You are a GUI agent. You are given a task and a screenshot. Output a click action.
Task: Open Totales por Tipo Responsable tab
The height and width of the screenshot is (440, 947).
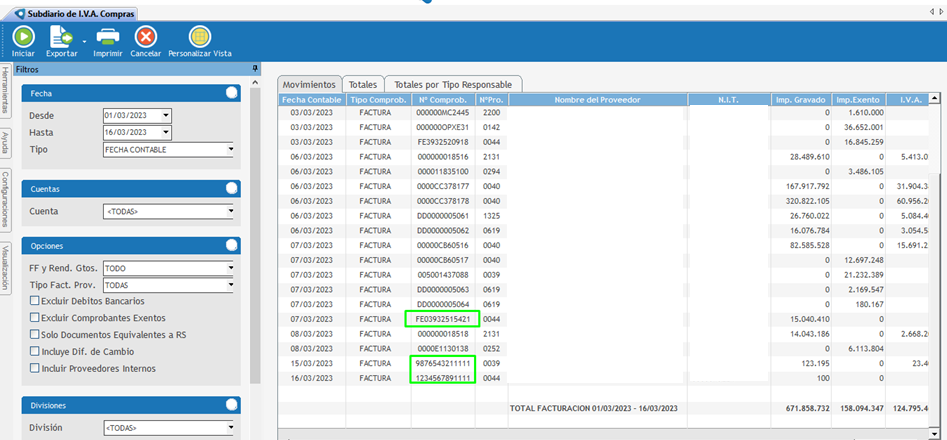tap(453, 84)
